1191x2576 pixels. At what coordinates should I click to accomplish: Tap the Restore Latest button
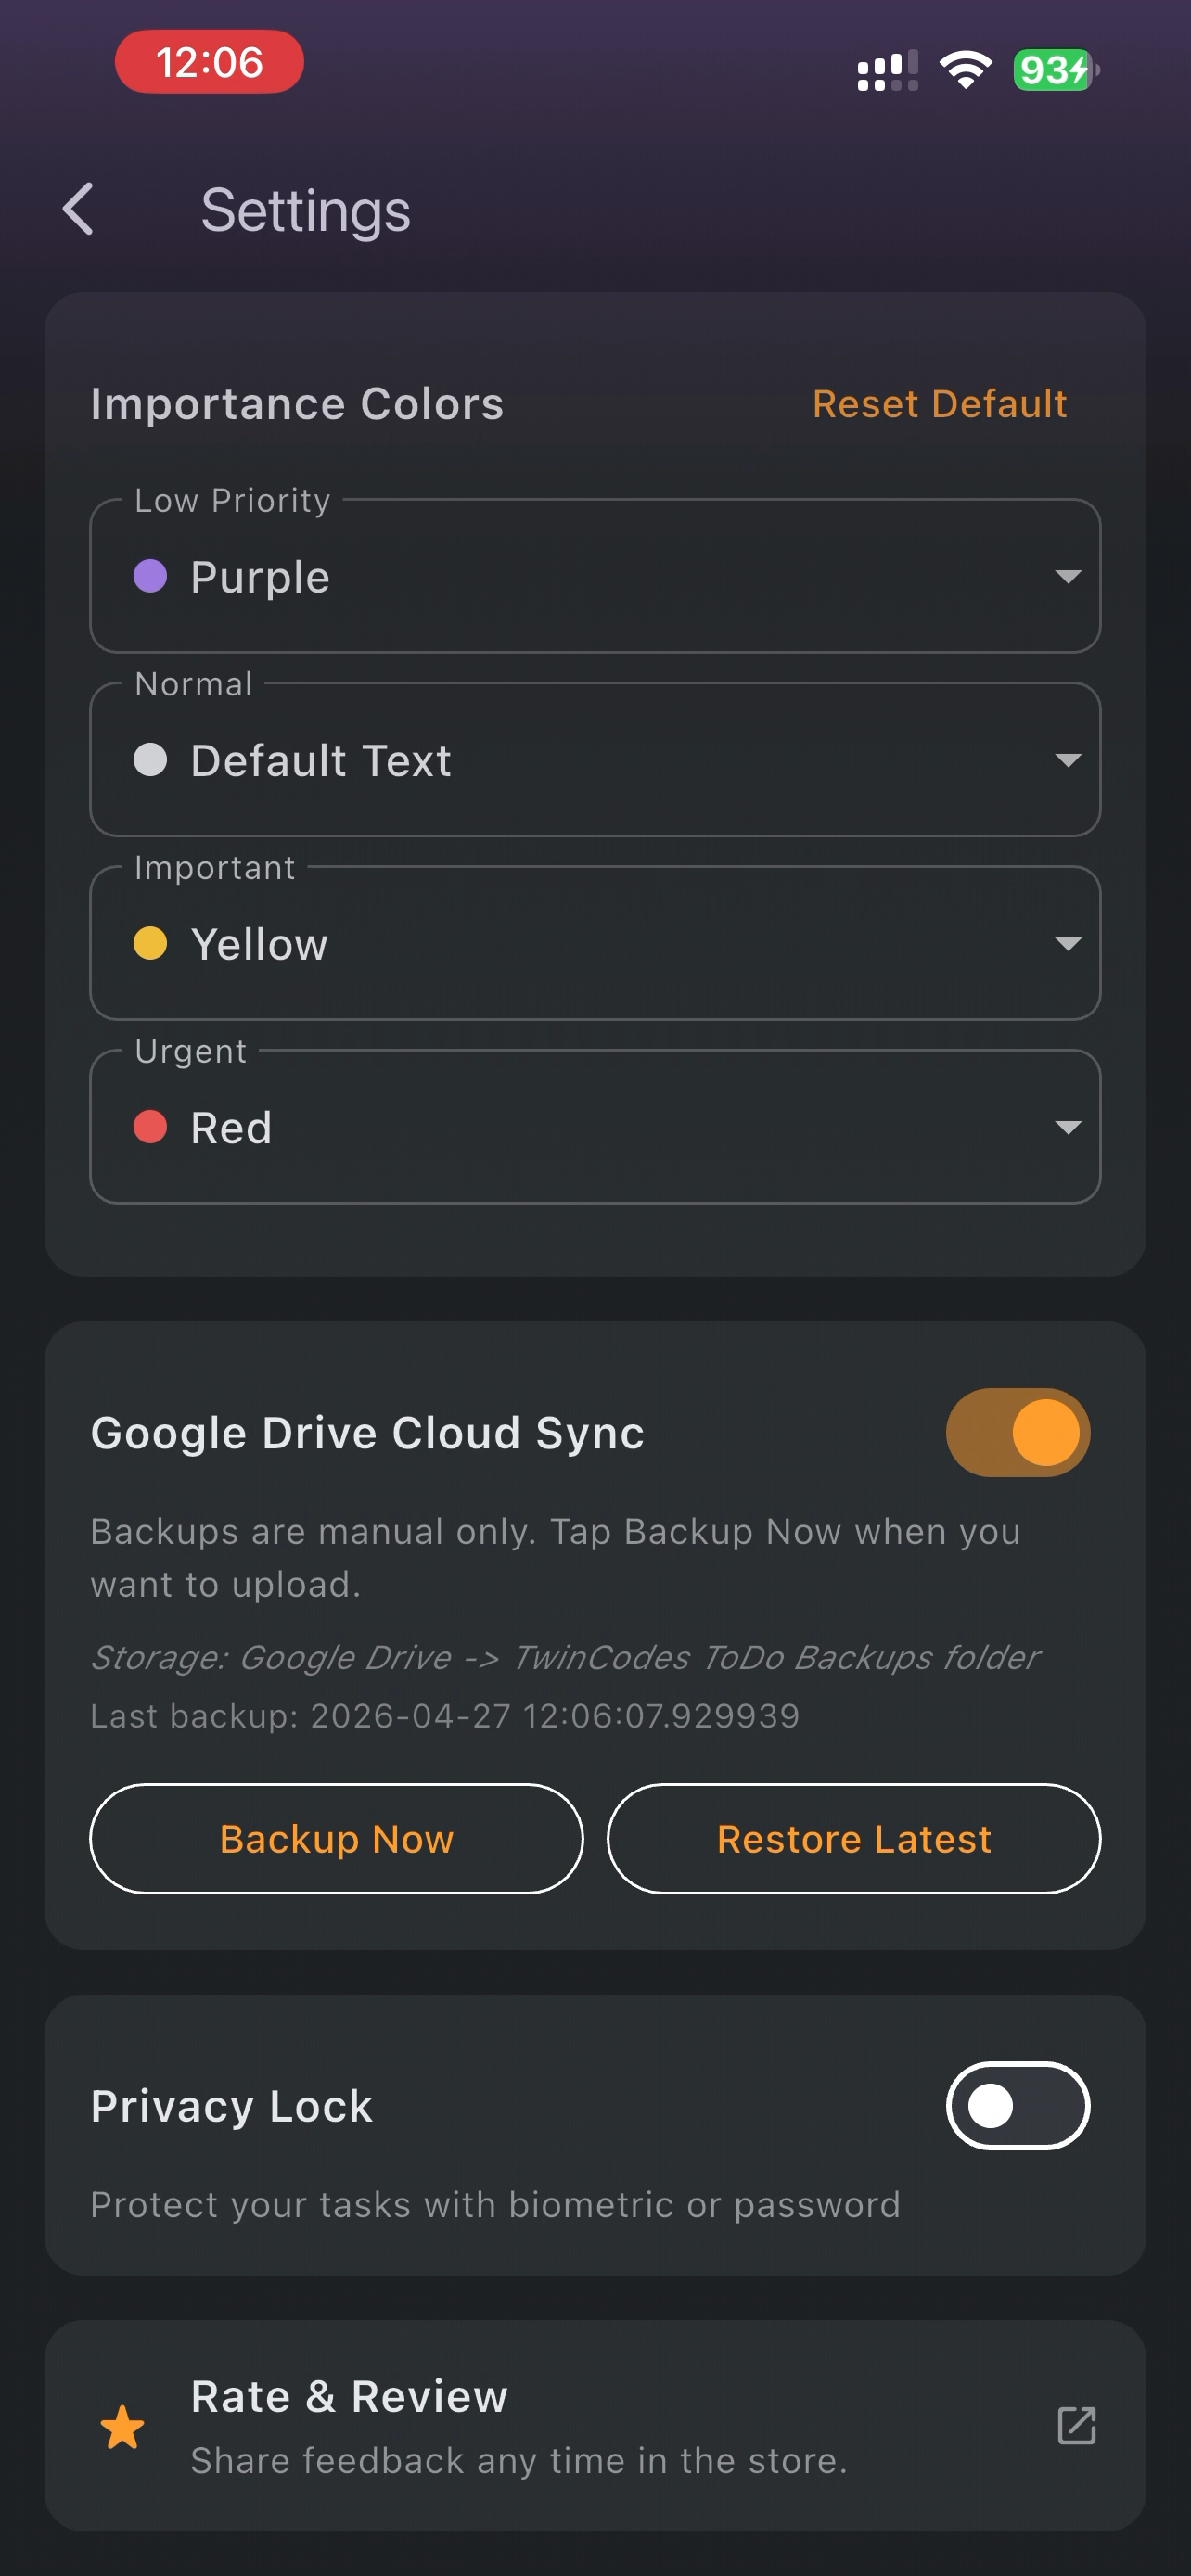[x=854, y=1838]
